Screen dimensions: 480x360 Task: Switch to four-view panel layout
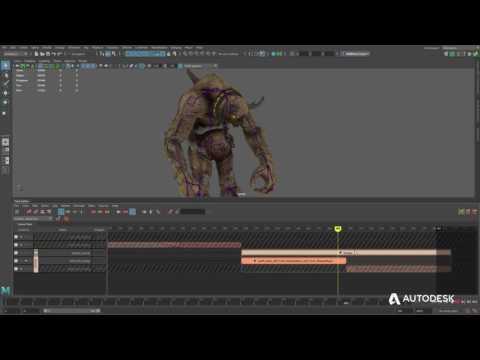click(x=5, y=150)
